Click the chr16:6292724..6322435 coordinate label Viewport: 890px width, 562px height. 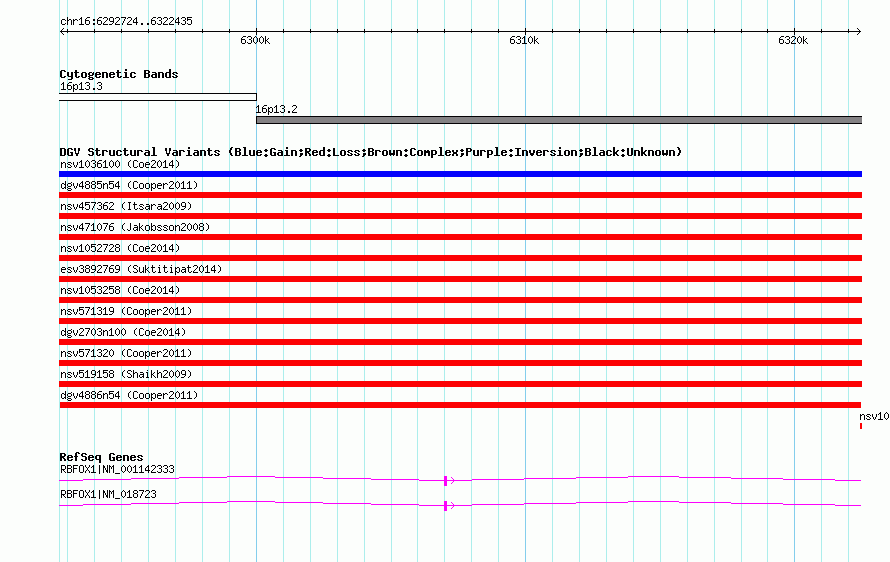pyautogui.click(x=126, y=22)
